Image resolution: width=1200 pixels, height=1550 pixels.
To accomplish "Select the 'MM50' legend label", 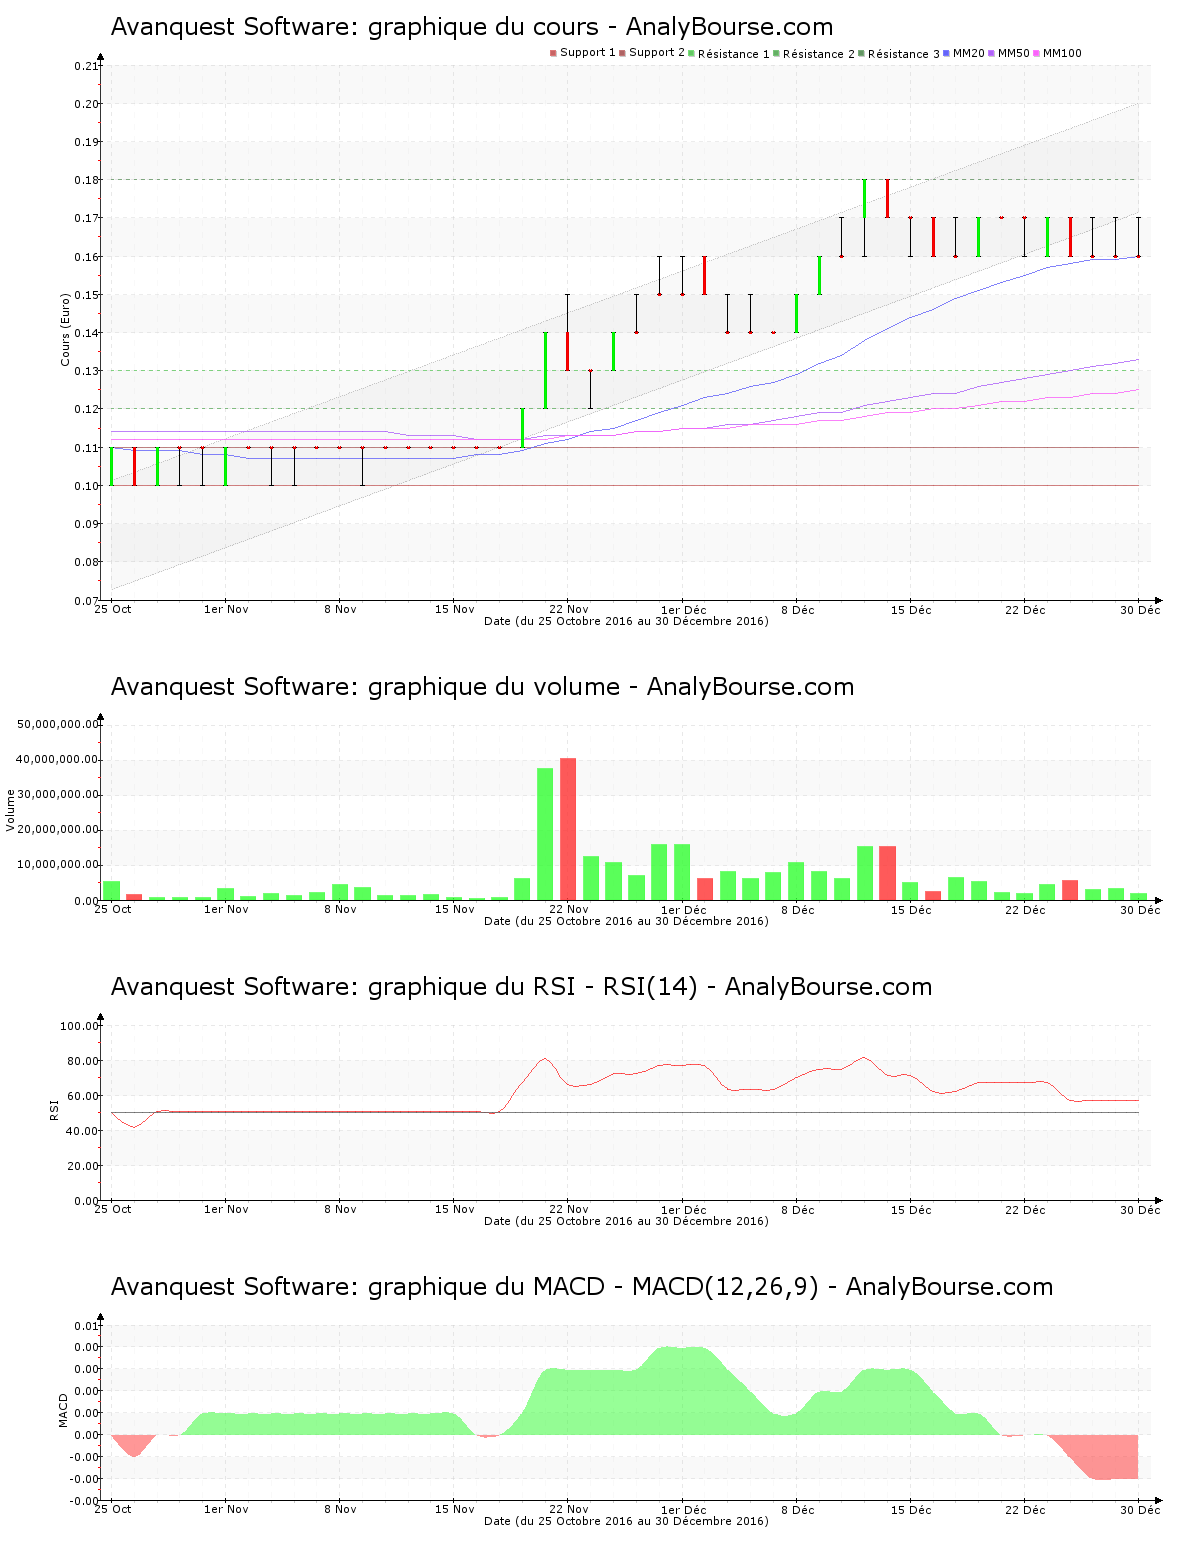I will (x=1014, y=53).
